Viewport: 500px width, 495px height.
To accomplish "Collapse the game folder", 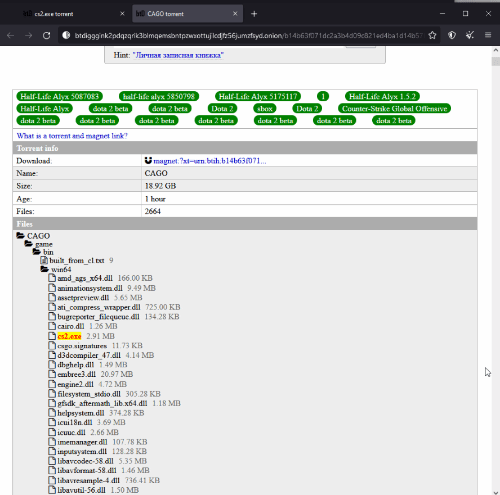I will pos(29,244).
